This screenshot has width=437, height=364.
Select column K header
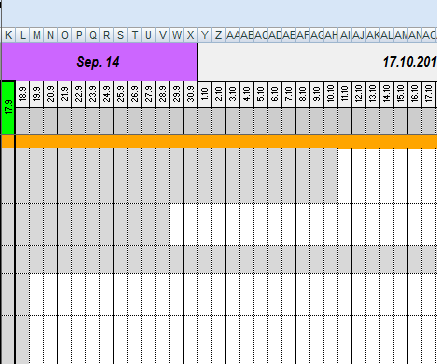click(9, 35)
